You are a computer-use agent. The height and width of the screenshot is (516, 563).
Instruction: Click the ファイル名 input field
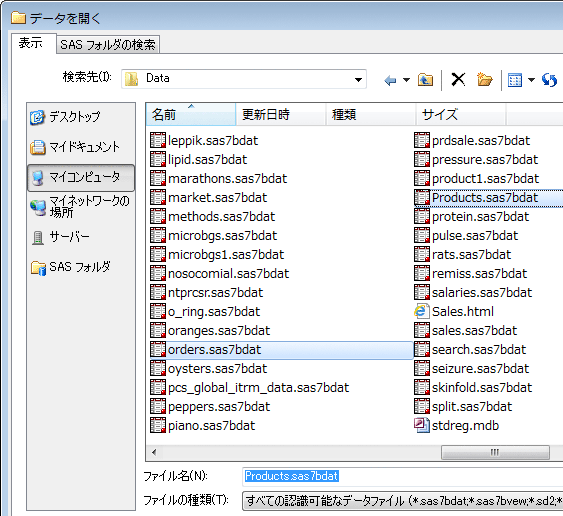[403, 476]
